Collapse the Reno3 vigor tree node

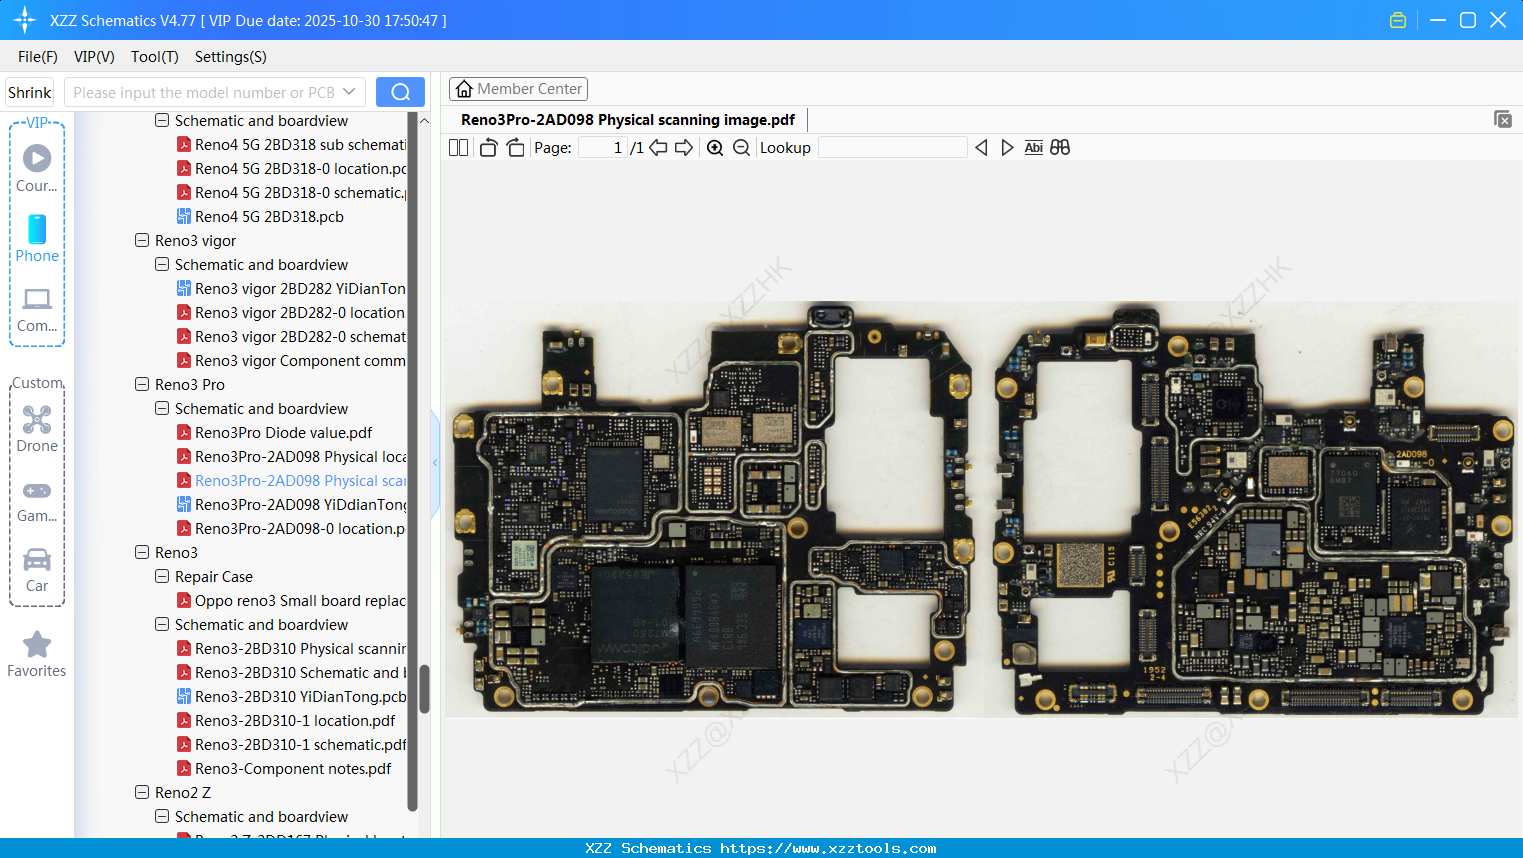[142, 240]
